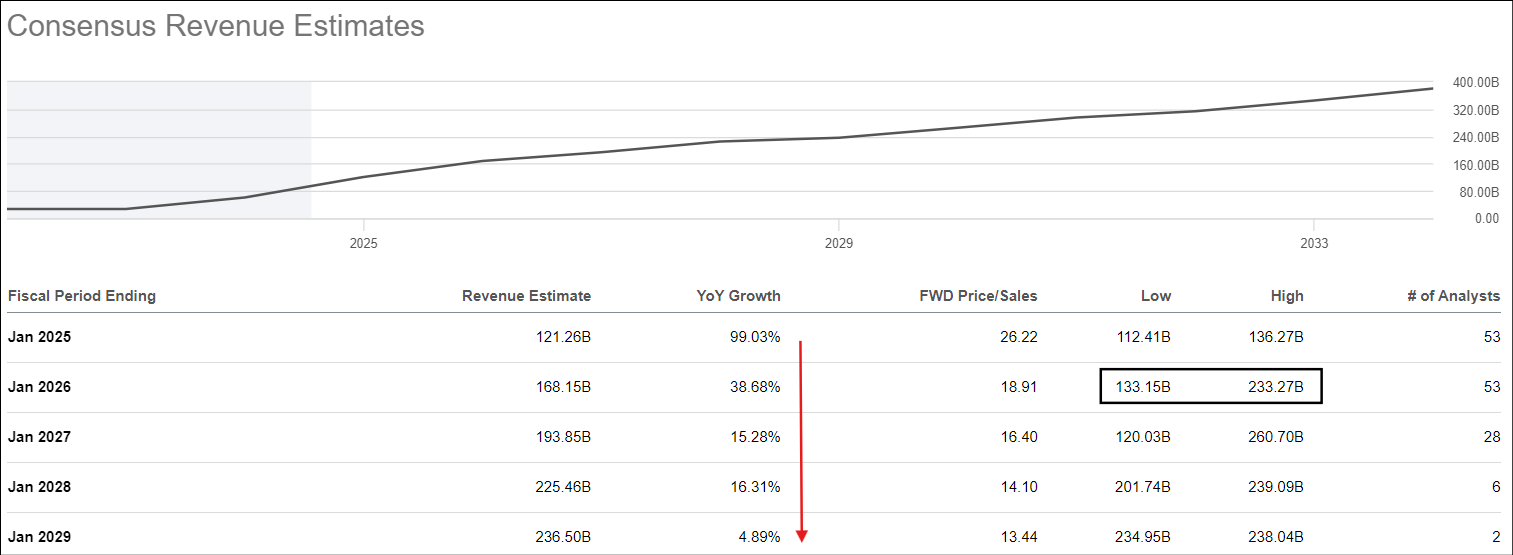Click the 168.15B revenue estimate cell
1513x555 pixels.
(561, 387)
